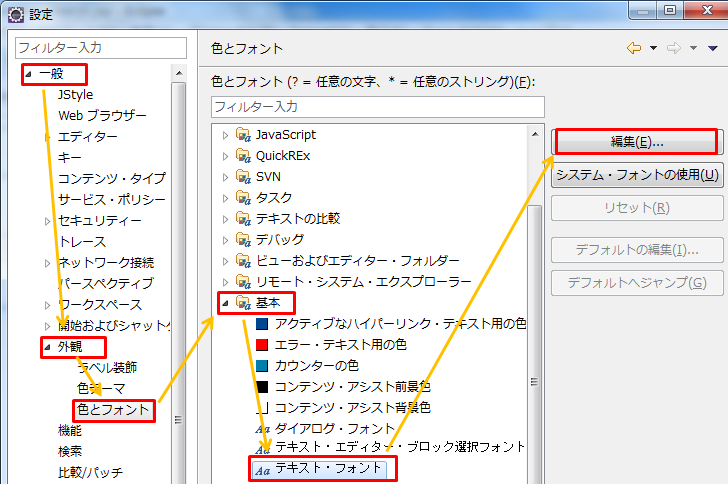Select 機能 in the preferences tree
This screenshot has height=484, width=728.
[70, 431]
